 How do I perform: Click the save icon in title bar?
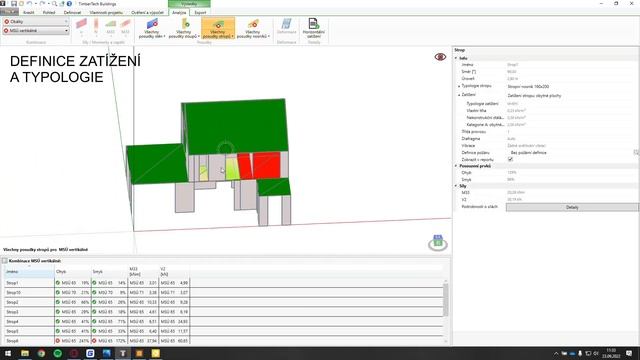tap(13, 4)
